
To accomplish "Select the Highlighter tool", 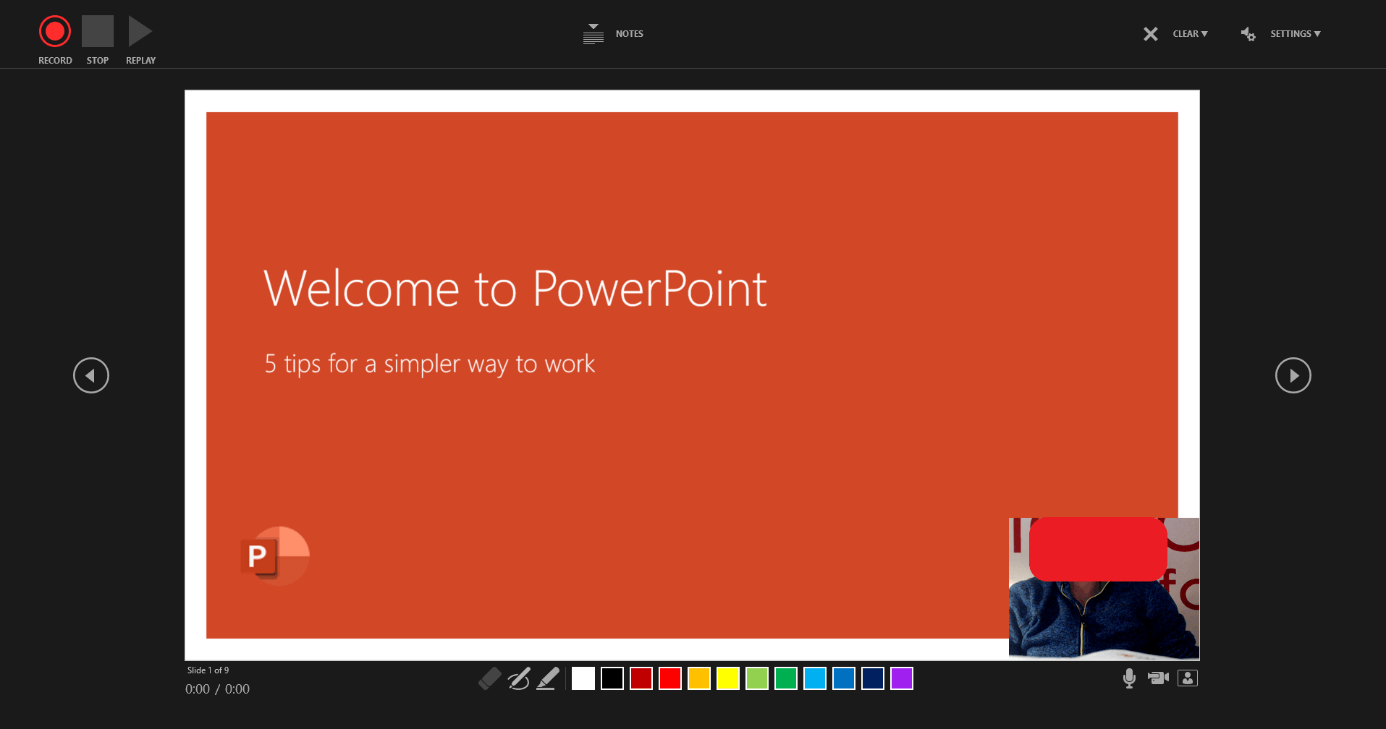I will [547, 679].
